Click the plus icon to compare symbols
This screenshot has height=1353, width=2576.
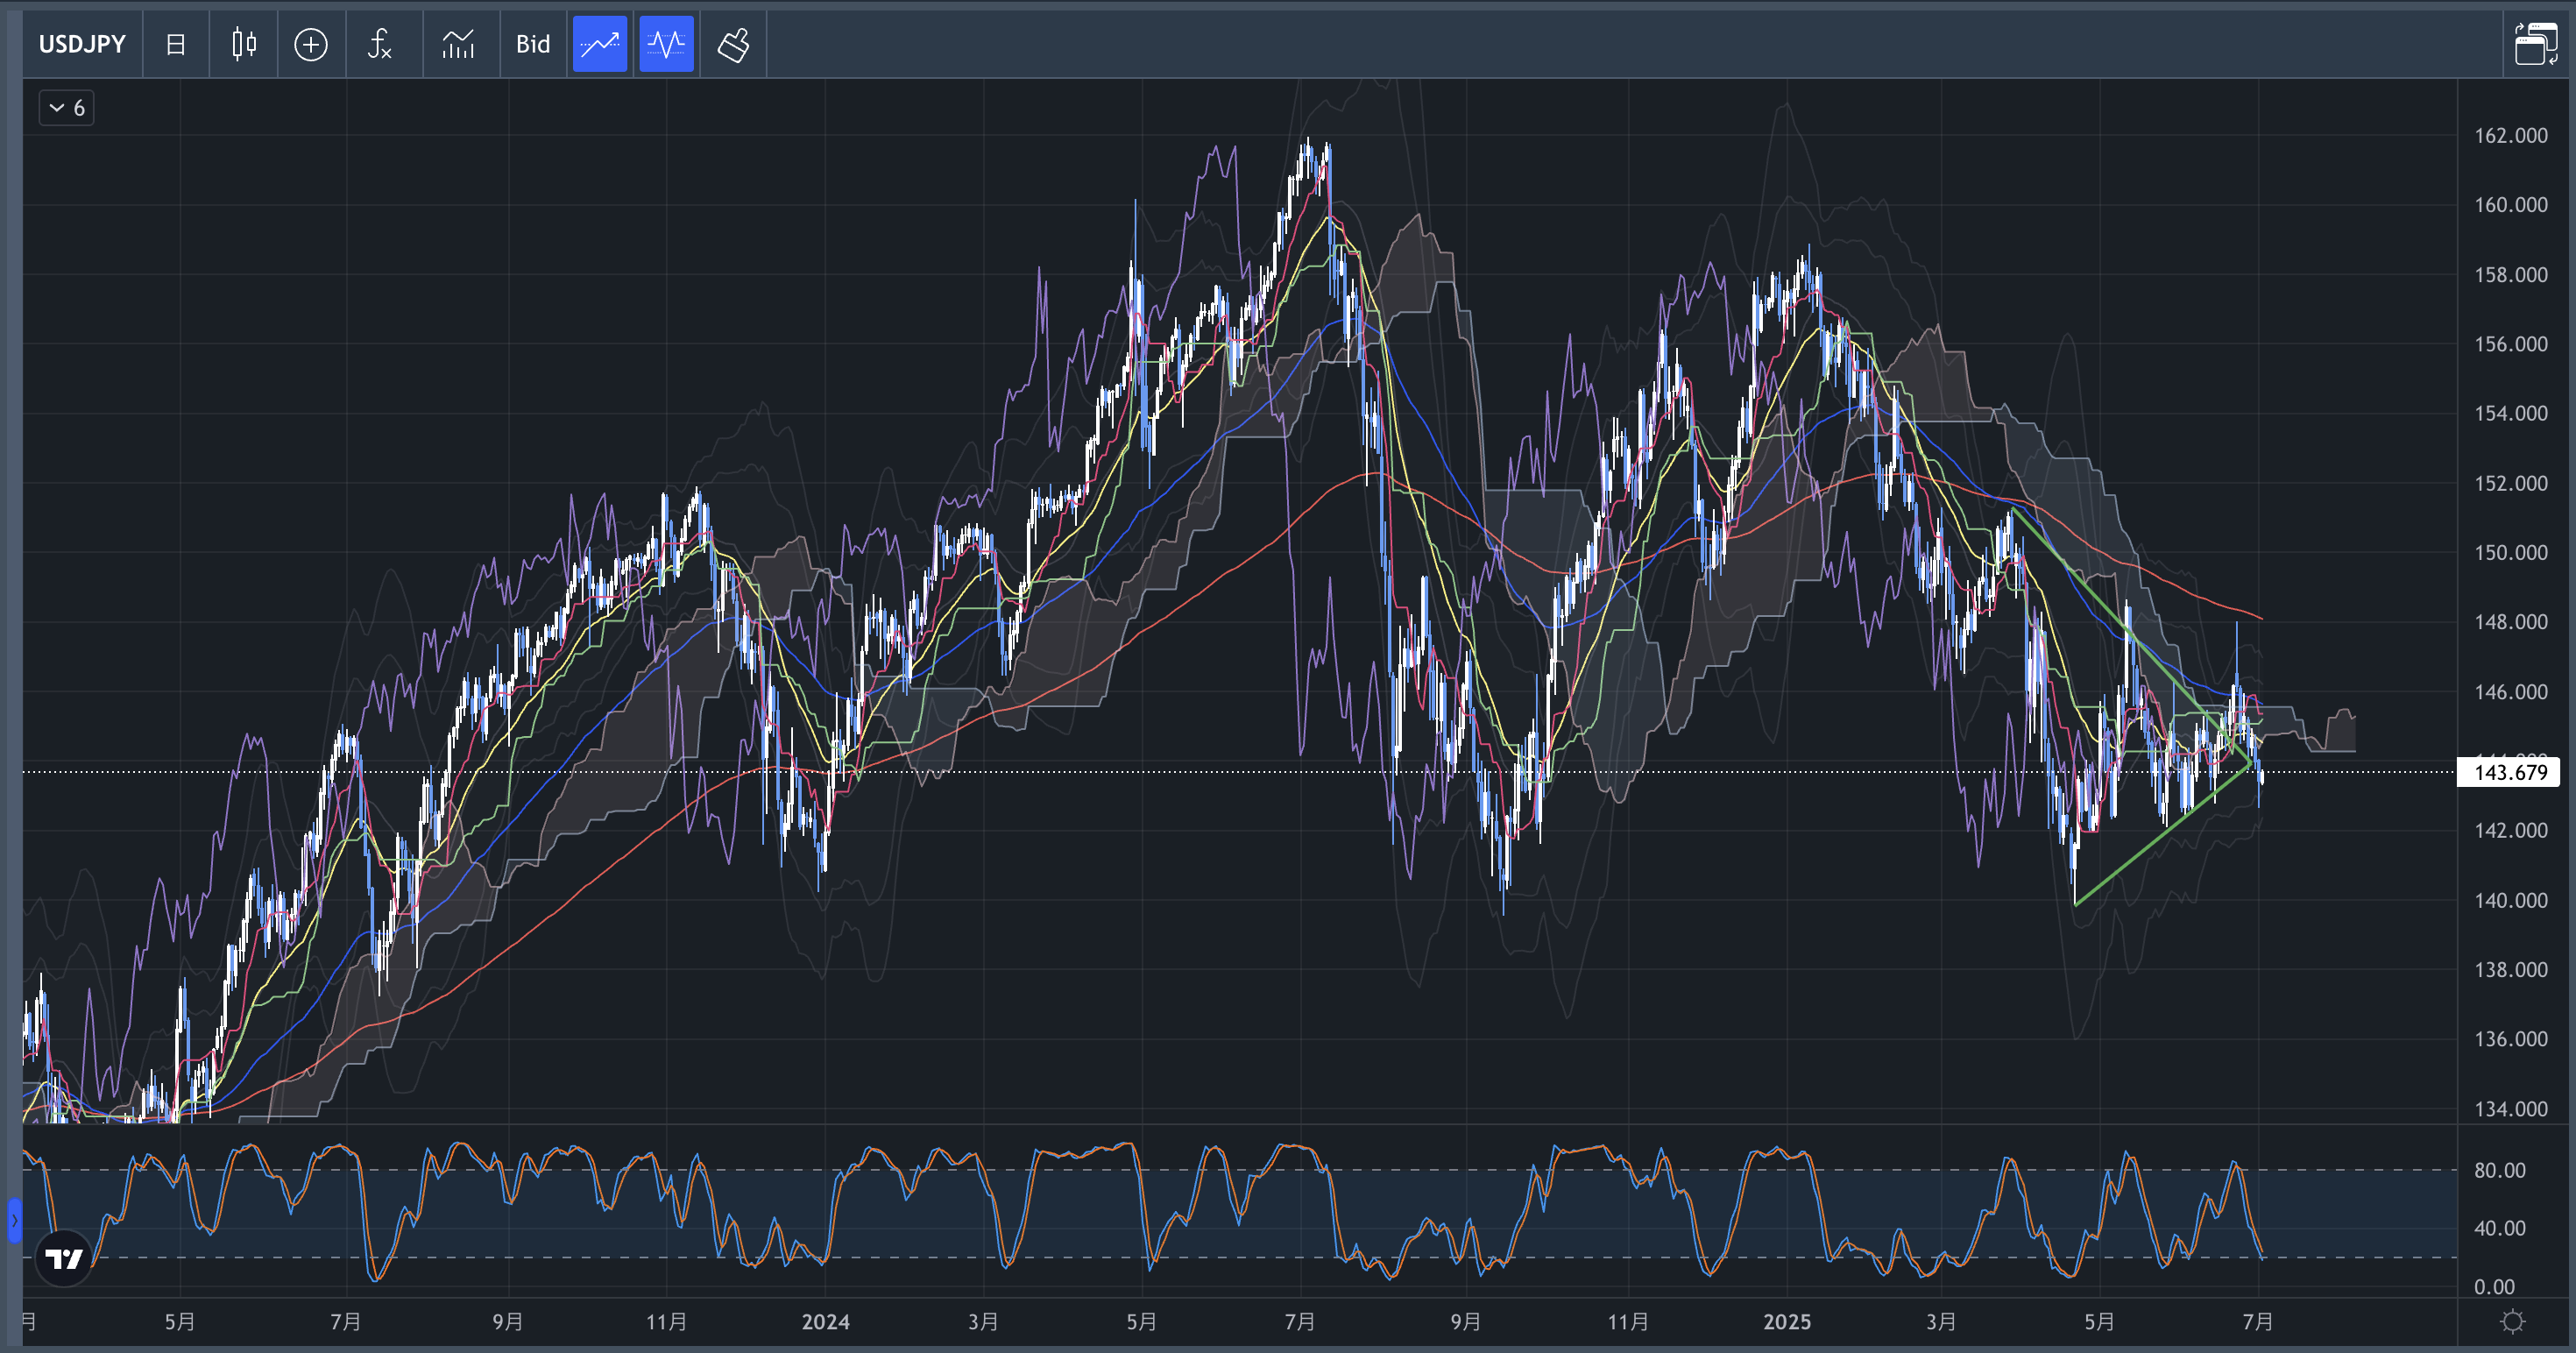311,44
